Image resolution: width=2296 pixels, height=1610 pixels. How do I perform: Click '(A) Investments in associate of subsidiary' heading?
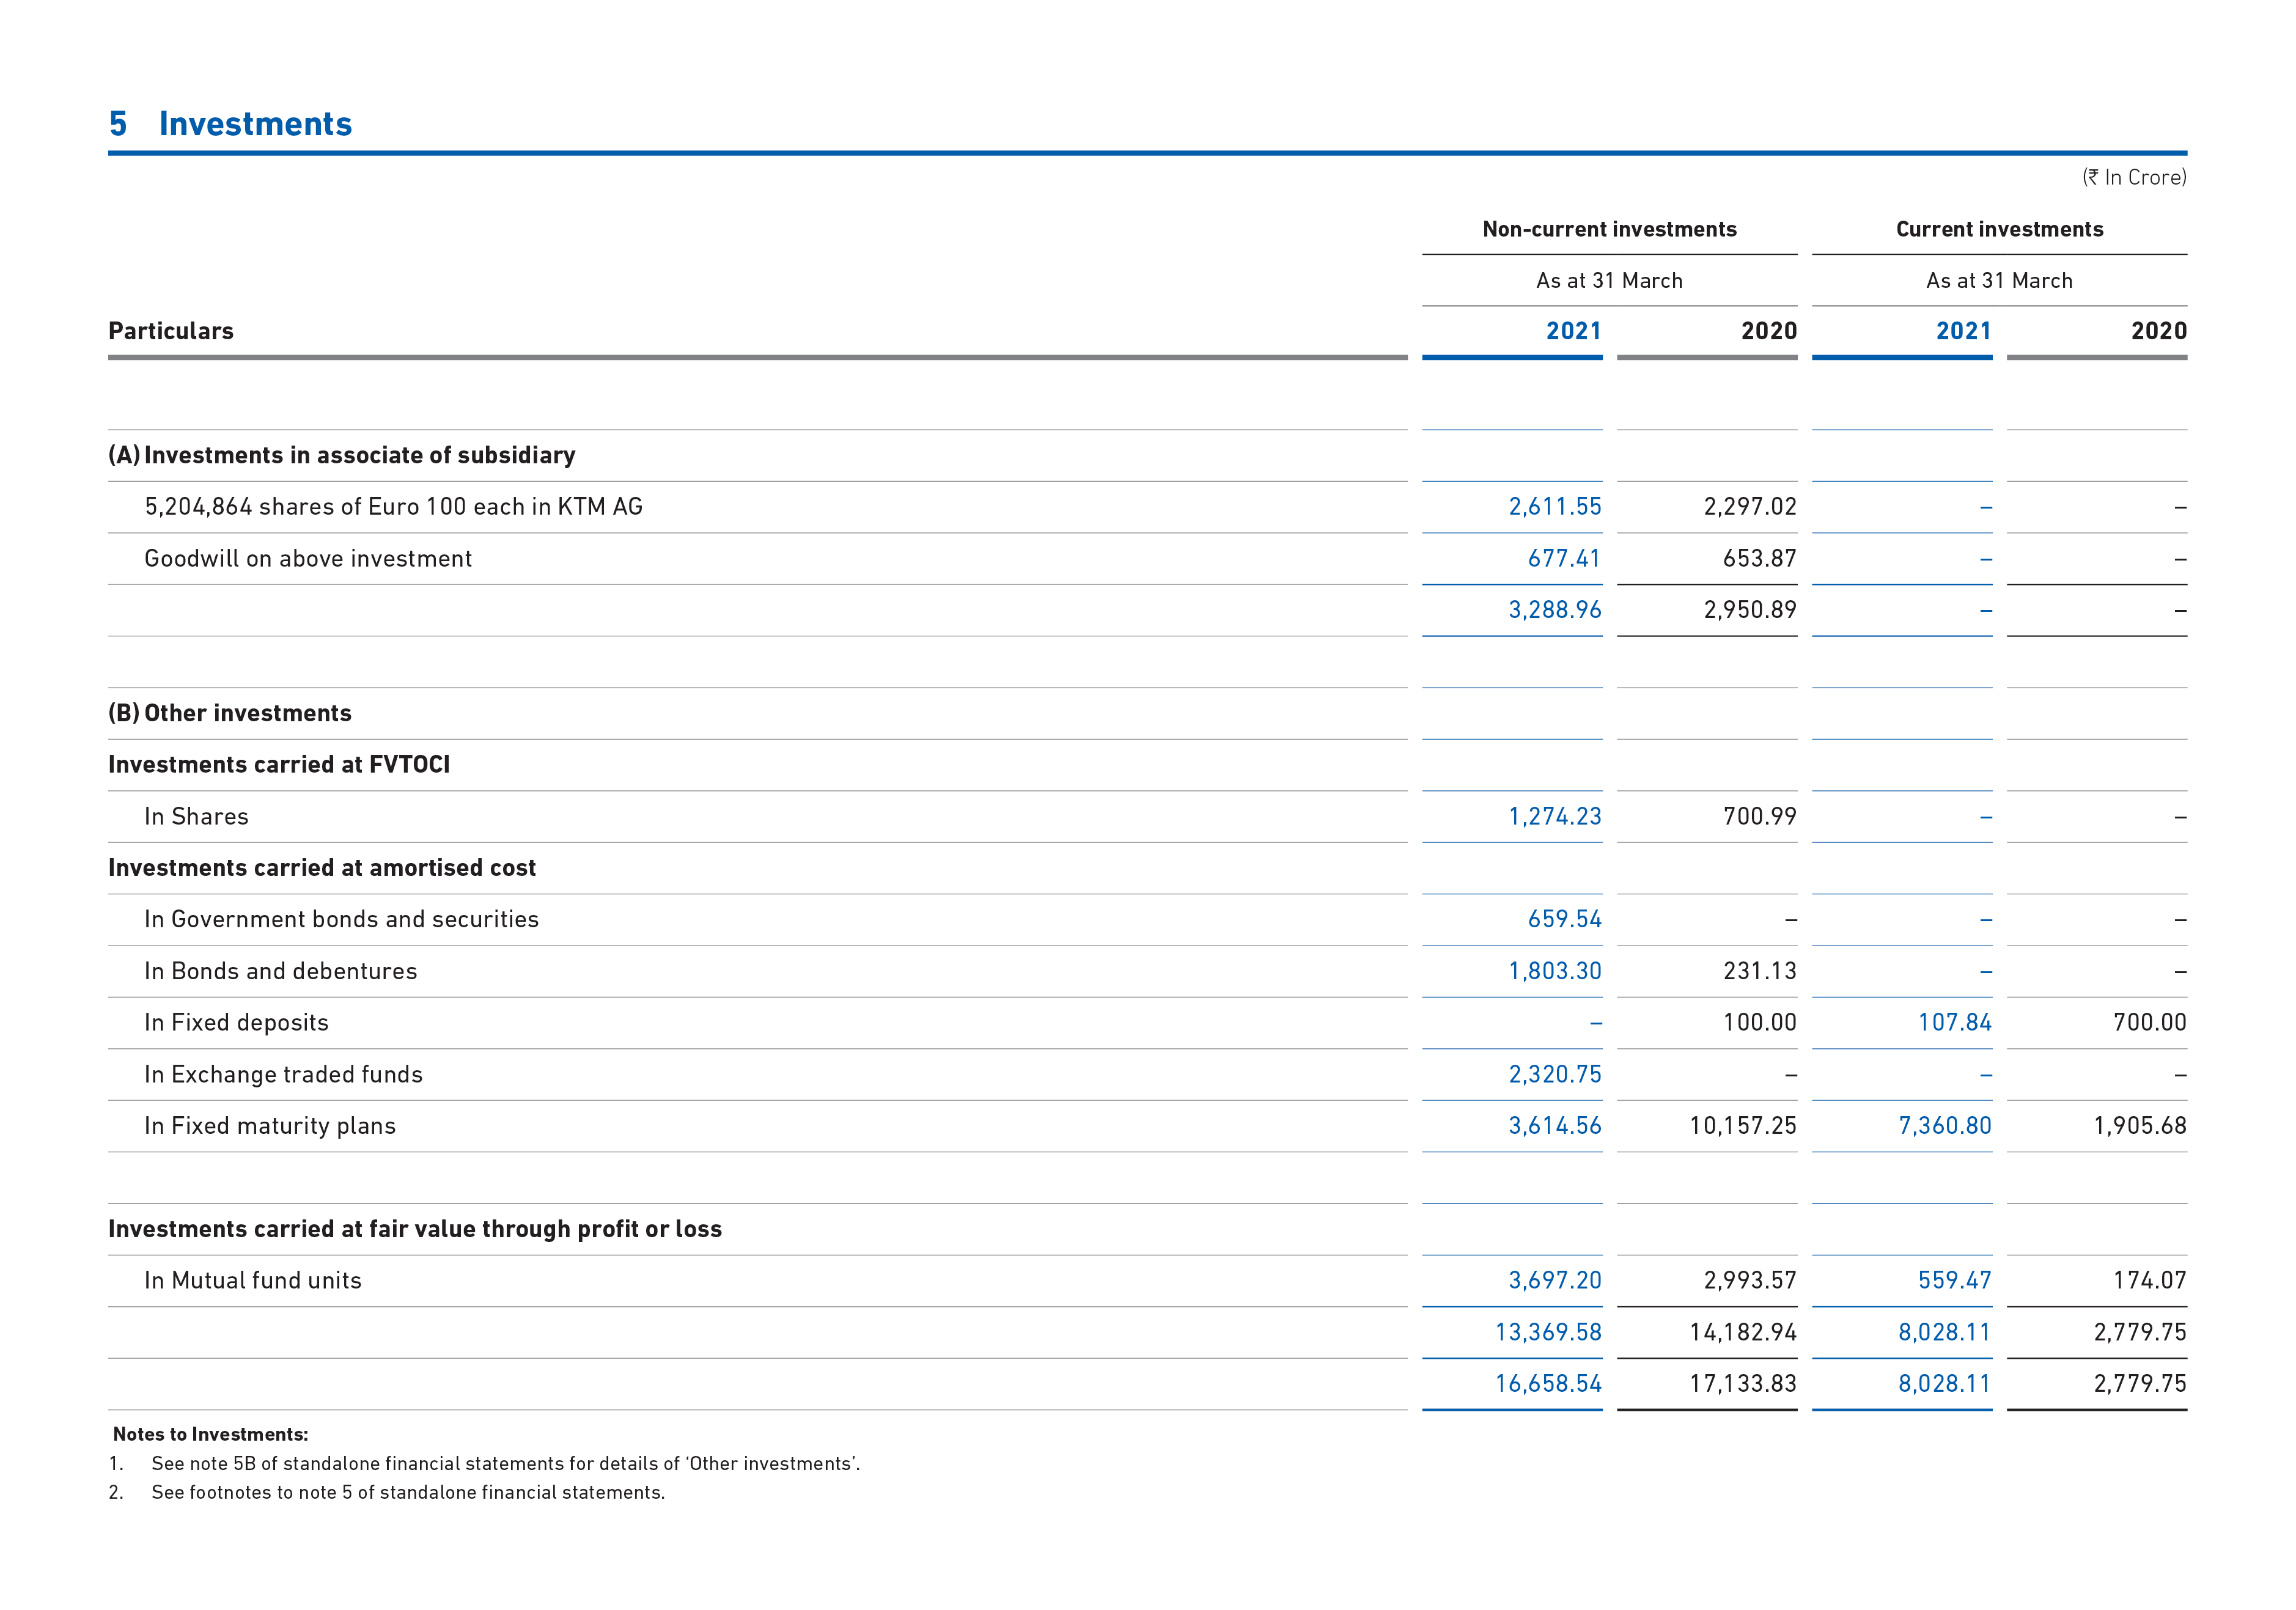[342, 455]
